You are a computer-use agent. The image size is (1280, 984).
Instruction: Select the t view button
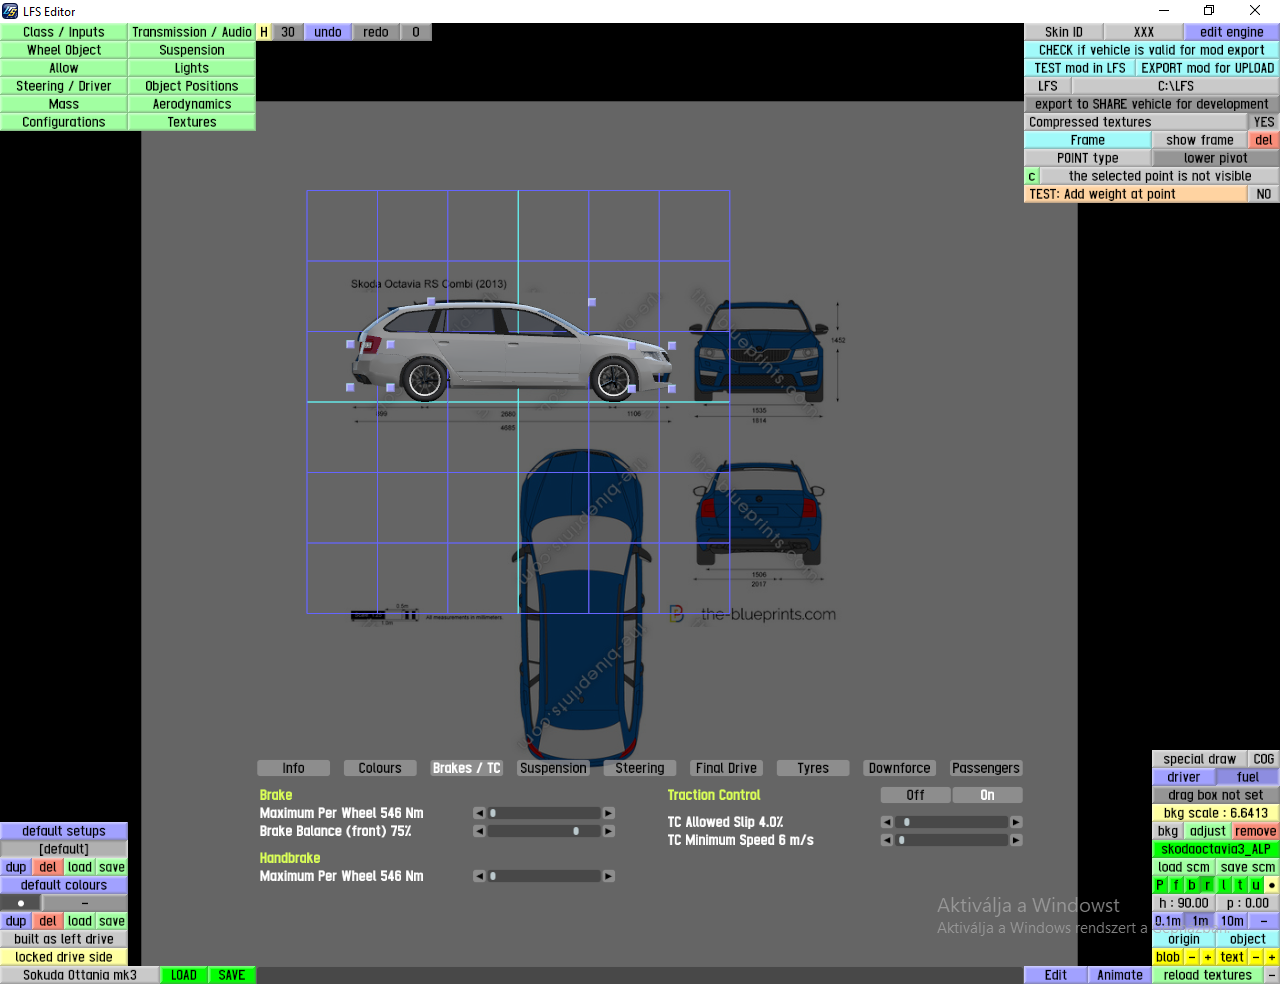tap(1240, 885)
